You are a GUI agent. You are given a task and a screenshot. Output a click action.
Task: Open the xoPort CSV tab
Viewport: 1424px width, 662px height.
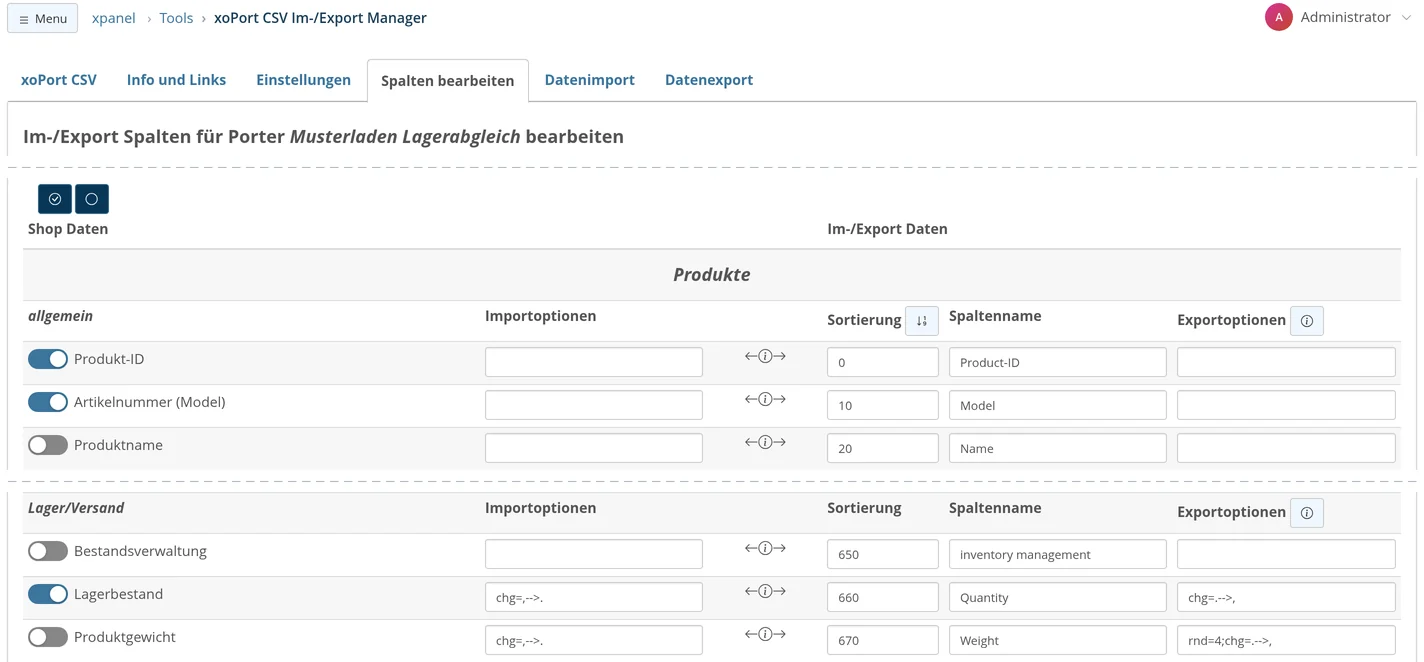coord(59,80)
